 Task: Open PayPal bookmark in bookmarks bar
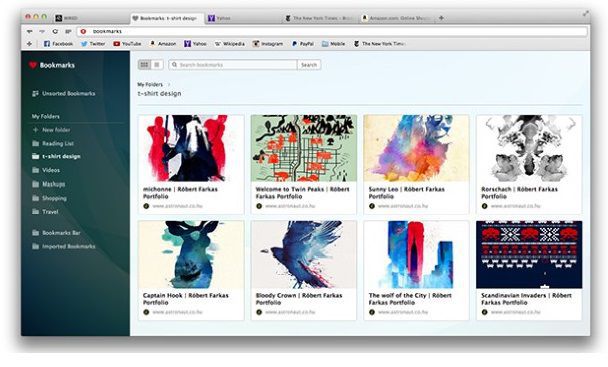tap(302, 44)
